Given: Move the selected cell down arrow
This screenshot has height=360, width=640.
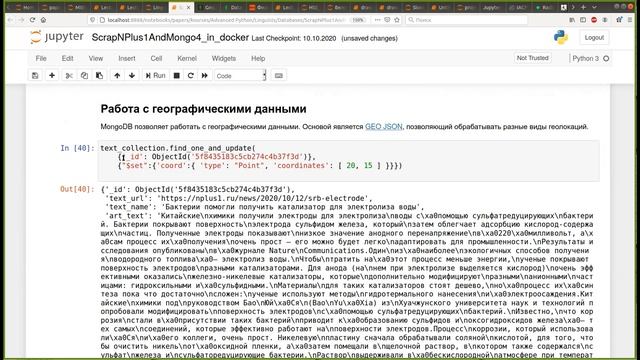Looking at the screenshot, I should [132, 76].
